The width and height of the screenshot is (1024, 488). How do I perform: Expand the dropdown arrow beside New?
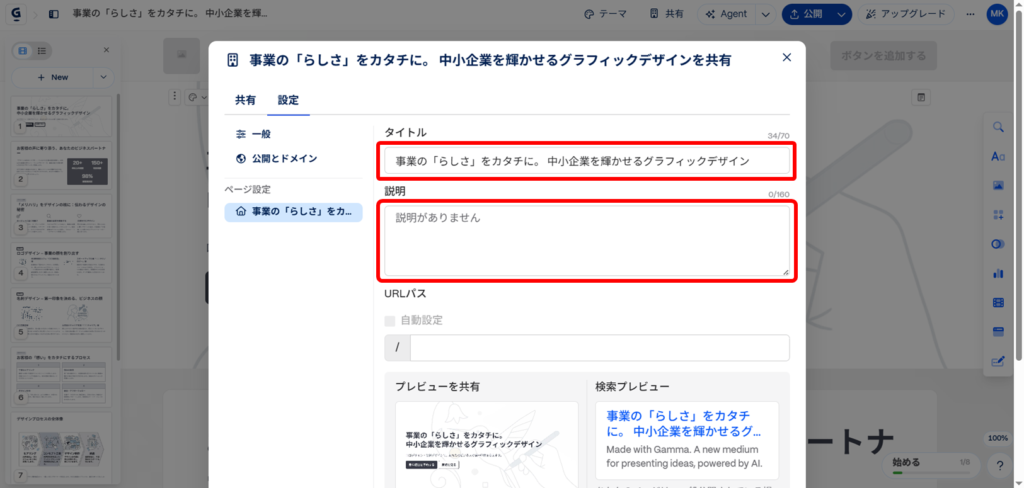pyautogui.click(x=103, y=77)
